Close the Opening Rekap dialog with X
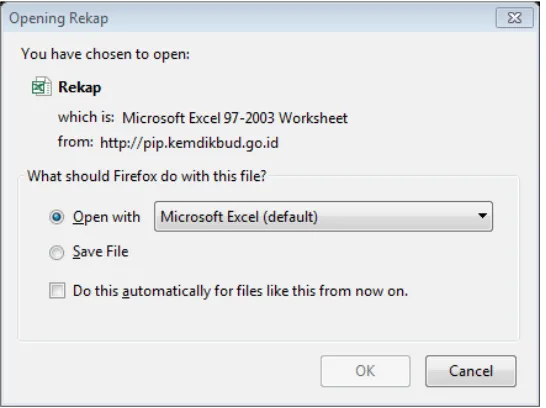 514,17
